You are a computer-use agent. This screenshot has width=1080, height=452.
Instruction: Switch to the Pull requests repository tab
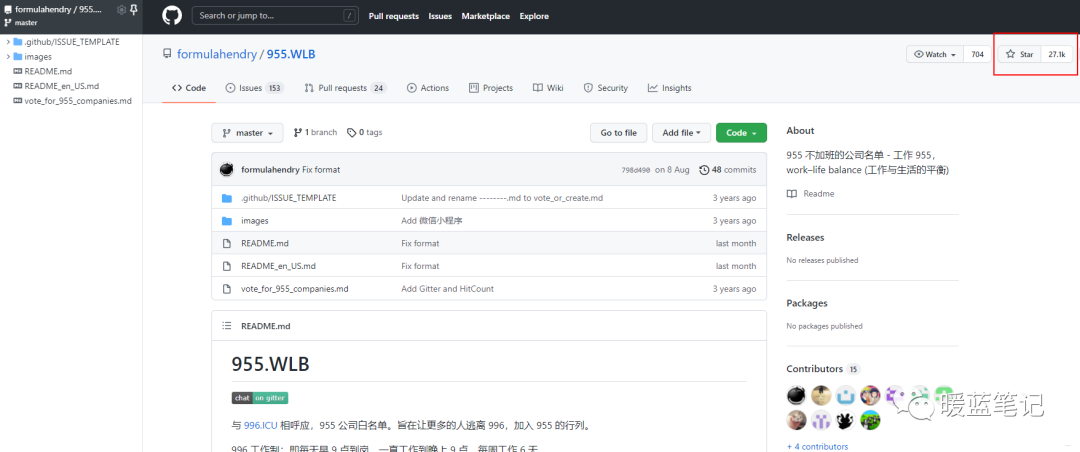tap(346, 88)
